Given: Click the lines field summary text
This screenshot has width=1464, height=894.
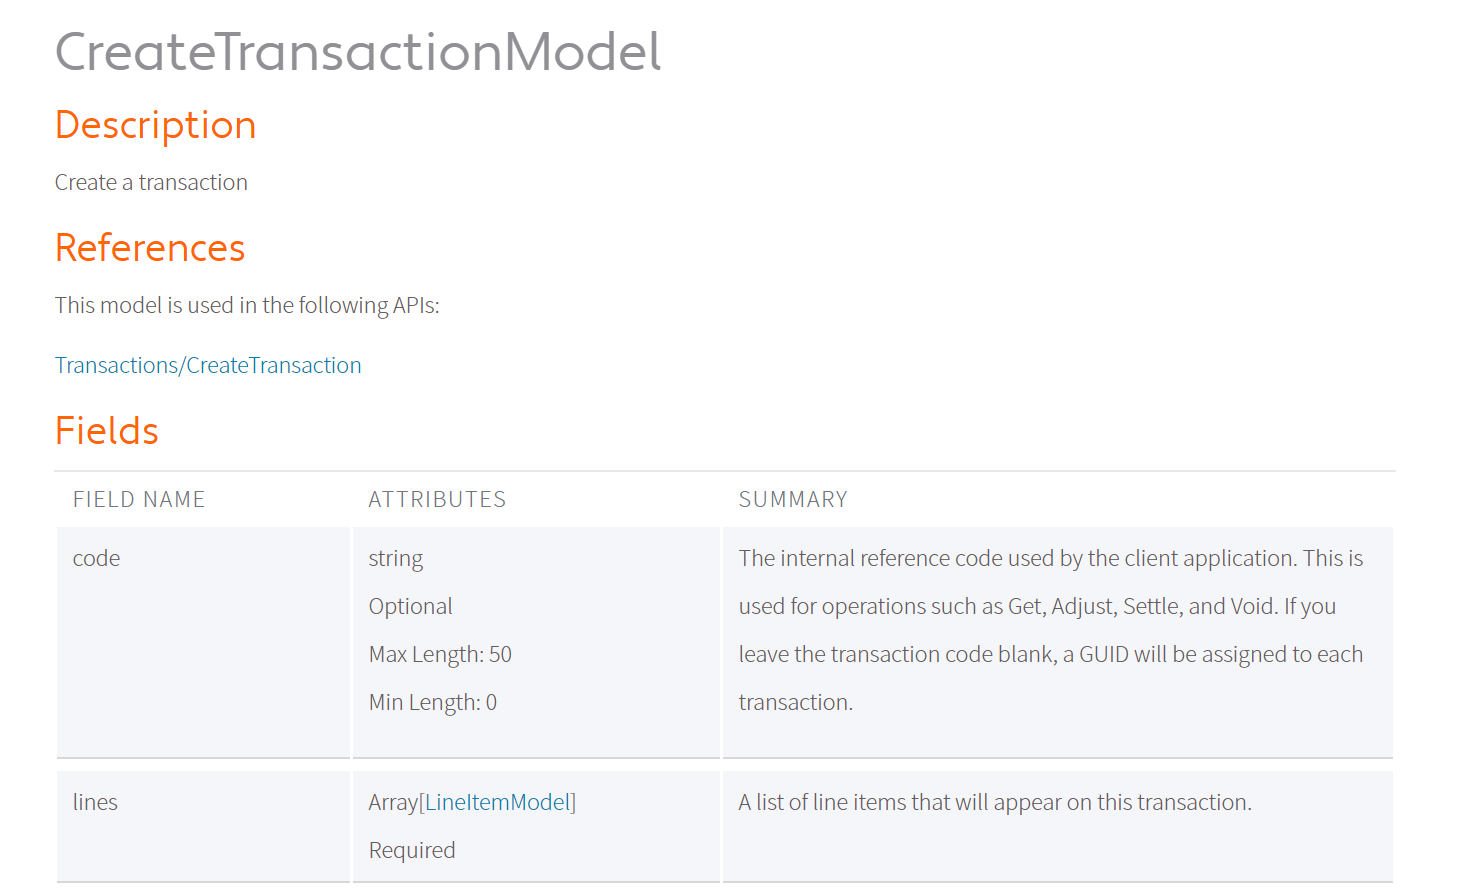Looking at the screenshot, I should click(x=995, y=803).
